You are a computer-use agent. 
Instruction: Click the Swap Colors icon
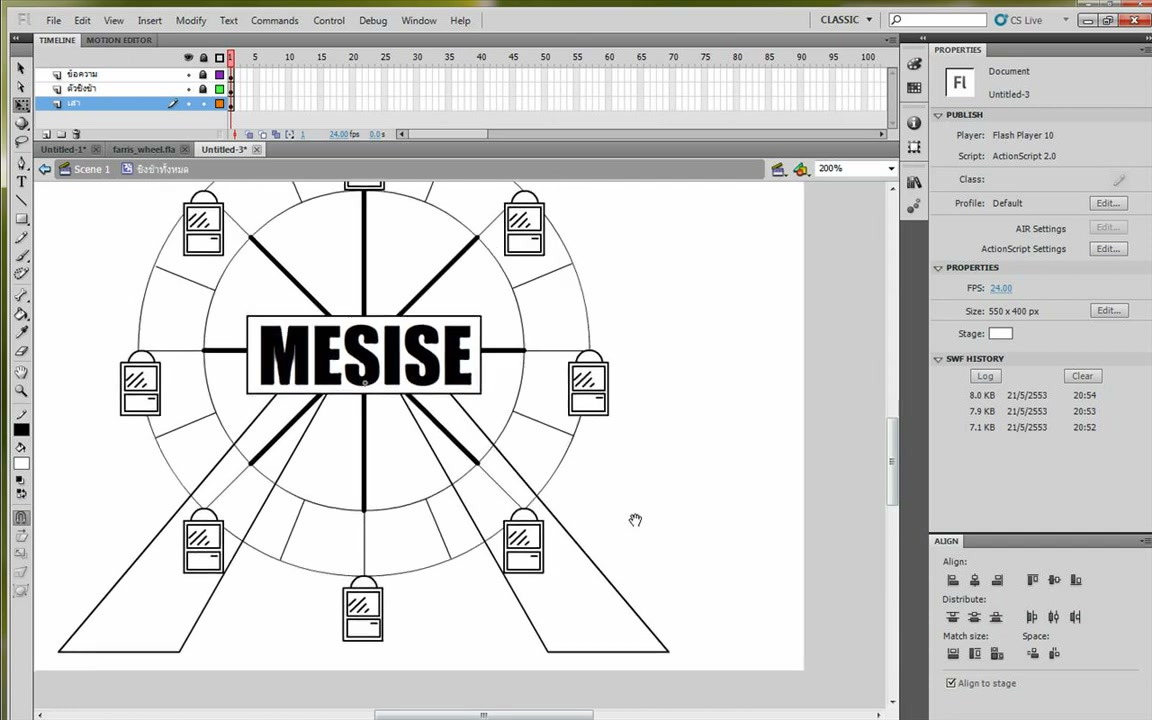pyautogui.click(x=21, y=494)
